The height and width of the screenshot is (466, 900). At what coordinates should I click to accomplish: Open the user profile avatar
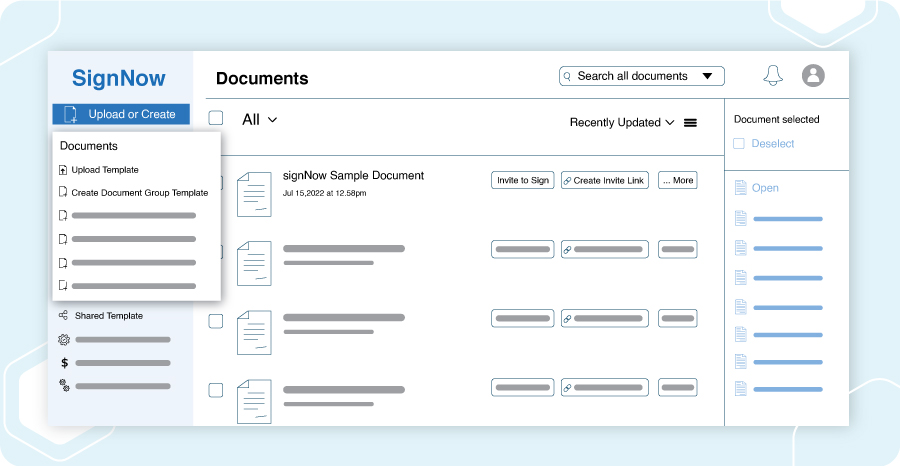[813, 76]
